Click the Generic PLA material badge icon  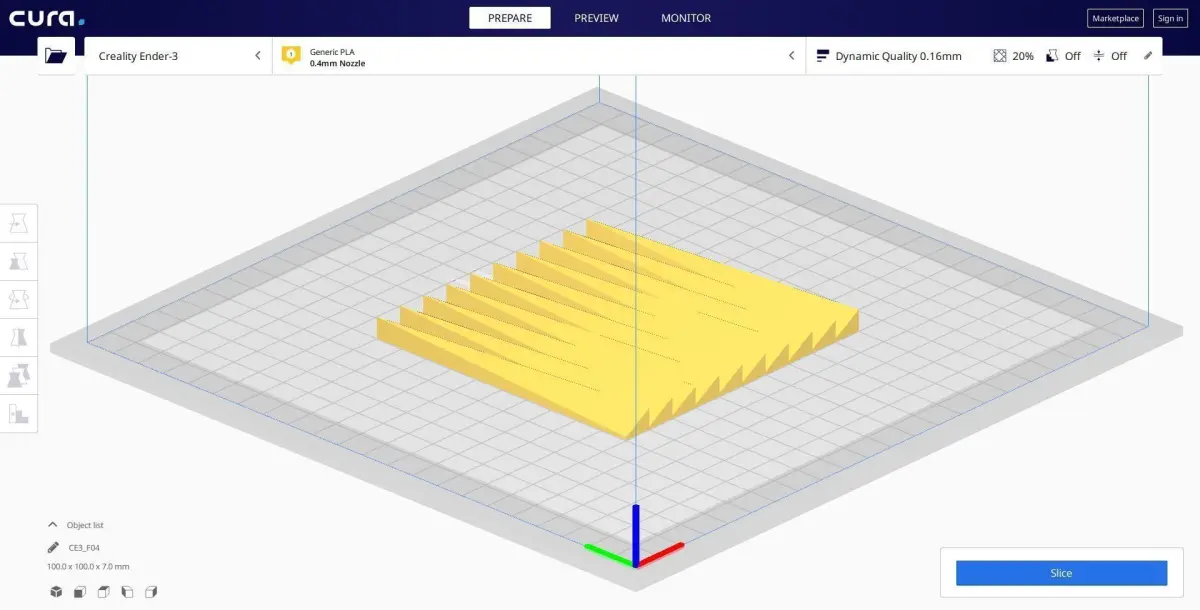click(291, 56)
